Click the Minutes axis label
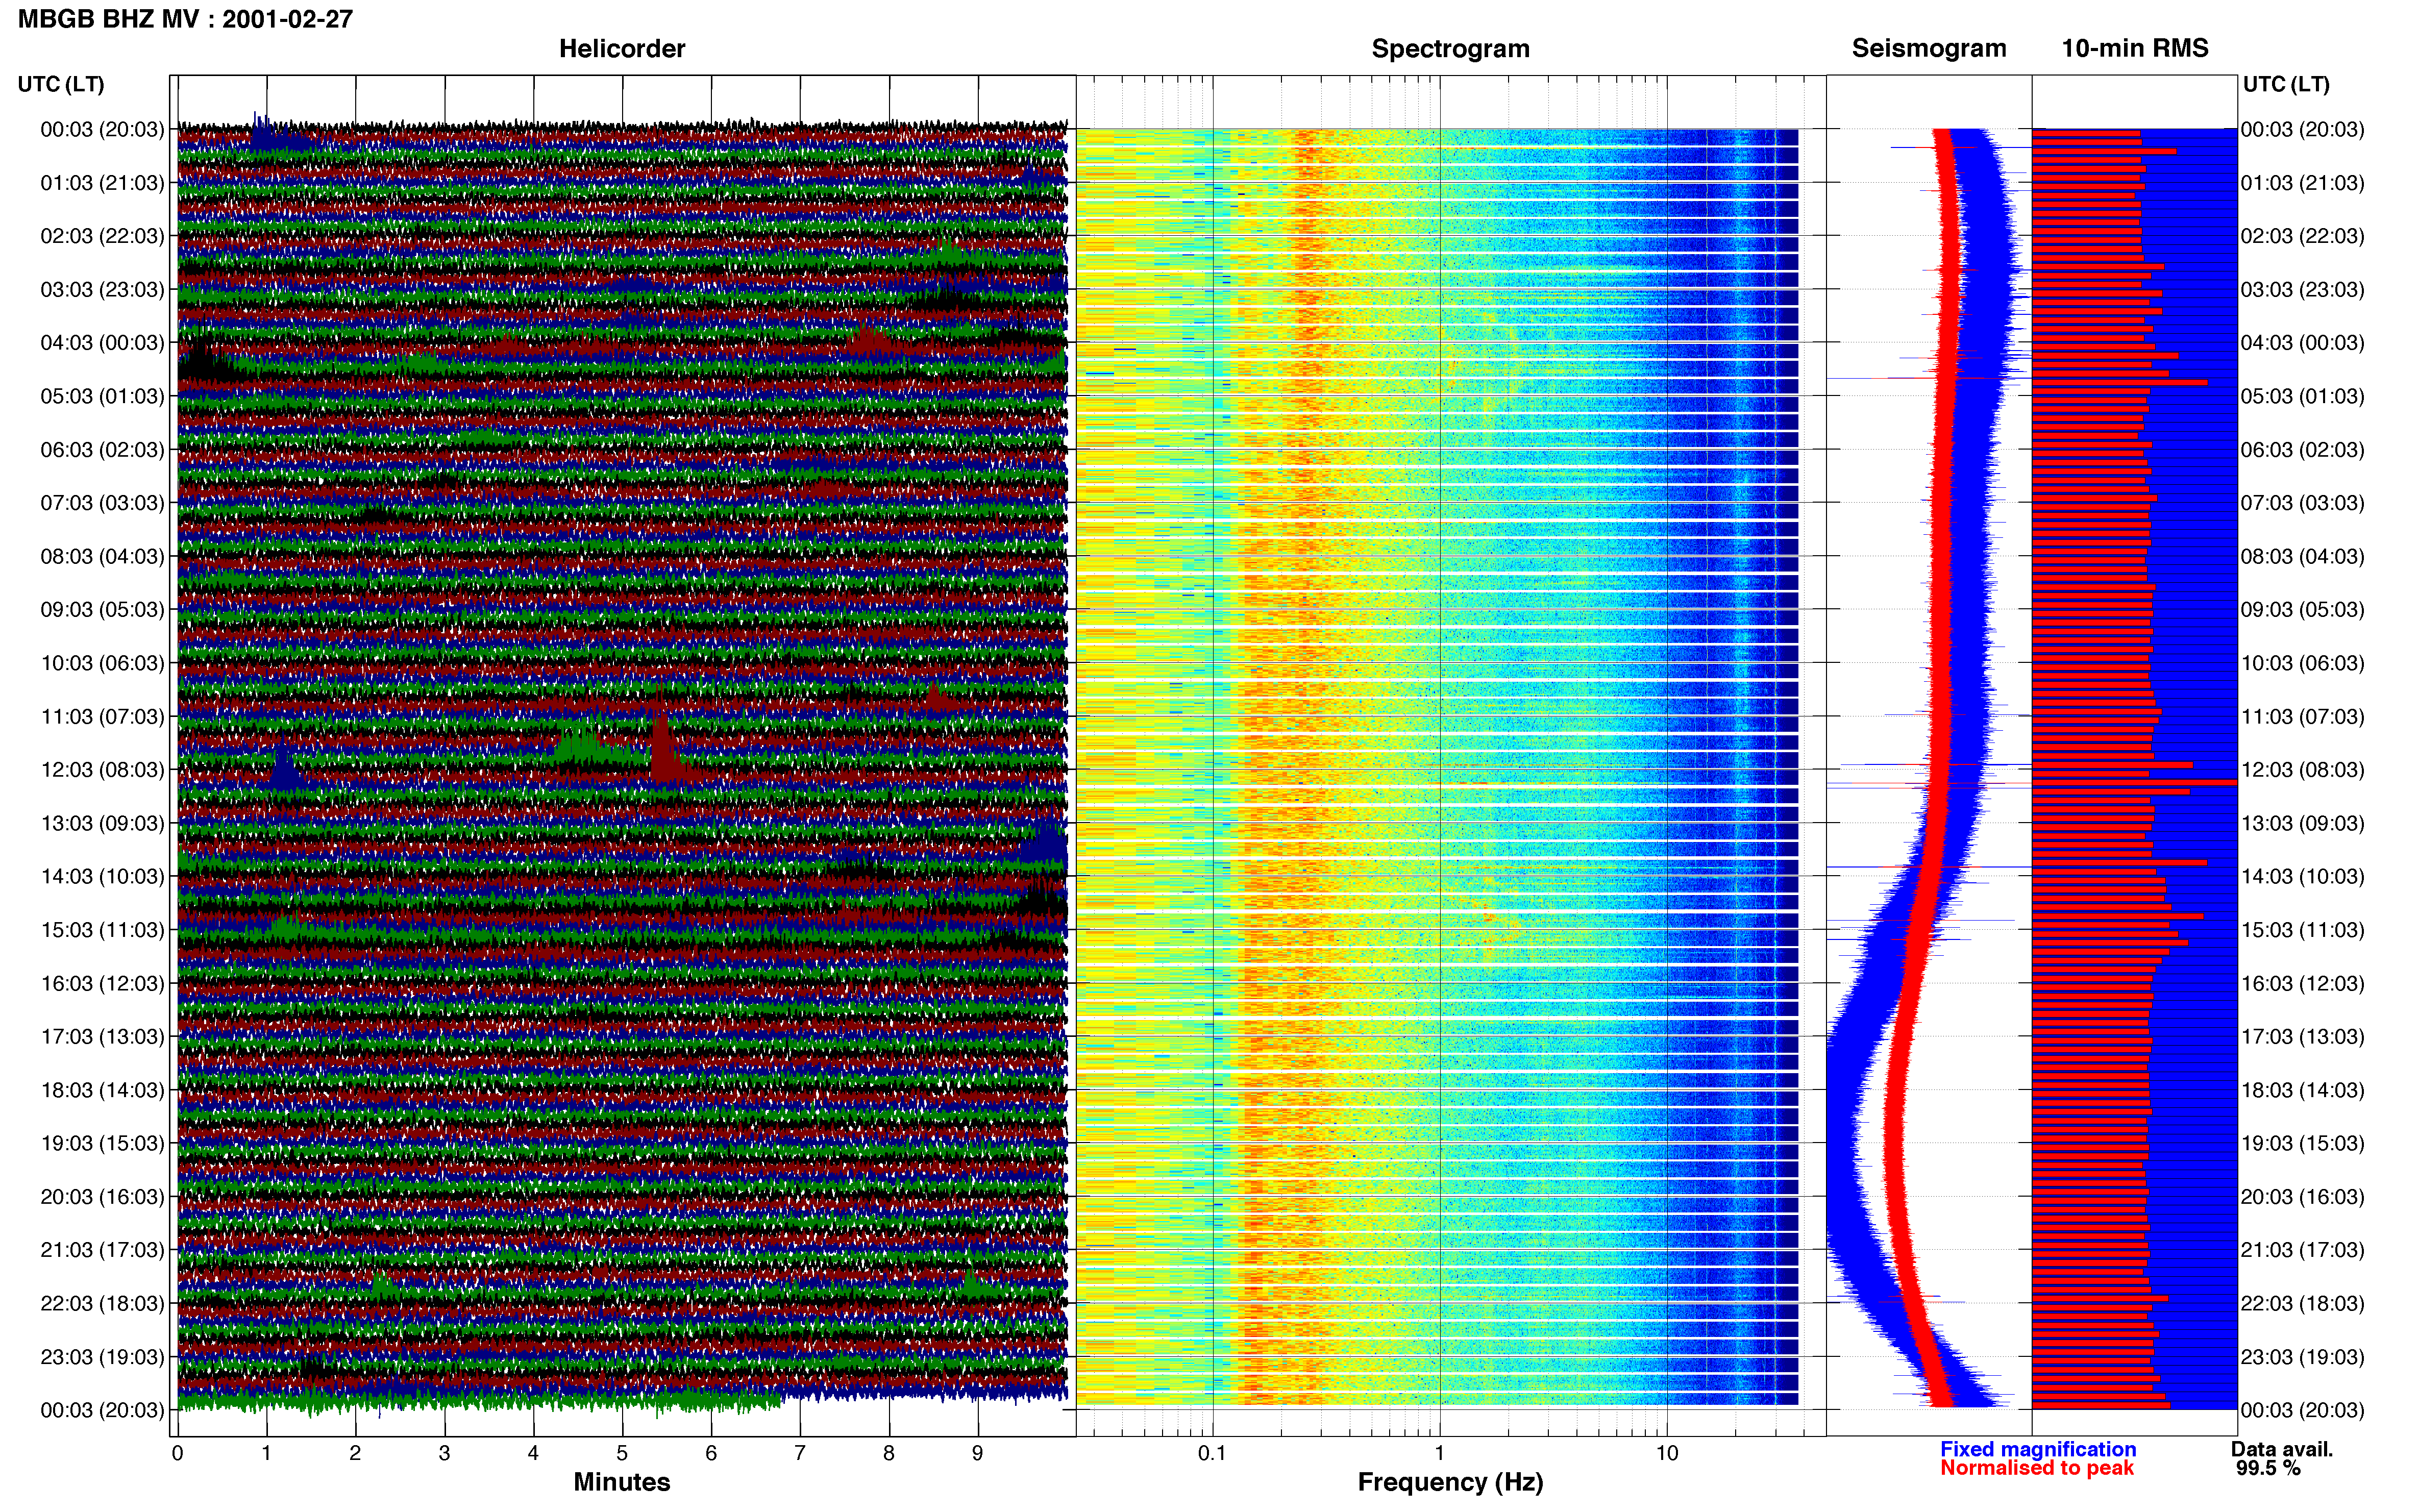This screenshot has height=1512, width=2419. pos(622,1483)
